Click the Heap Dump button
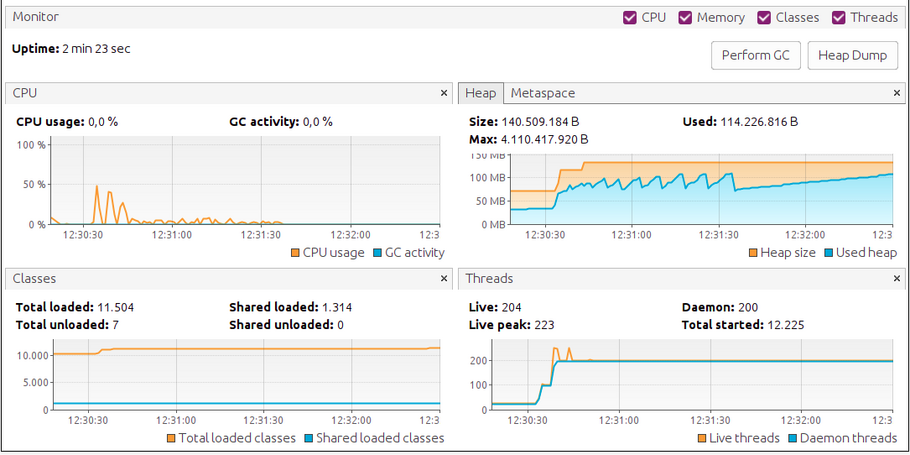This screenshot has width=910, height=455. 852,55
